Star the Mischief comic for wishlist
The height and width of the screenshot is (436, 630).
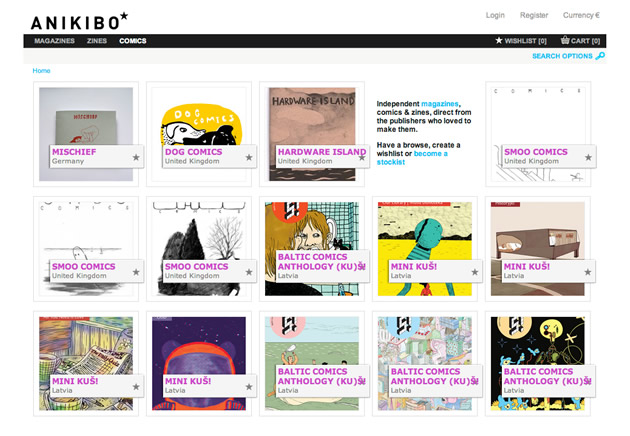(136, 157)
